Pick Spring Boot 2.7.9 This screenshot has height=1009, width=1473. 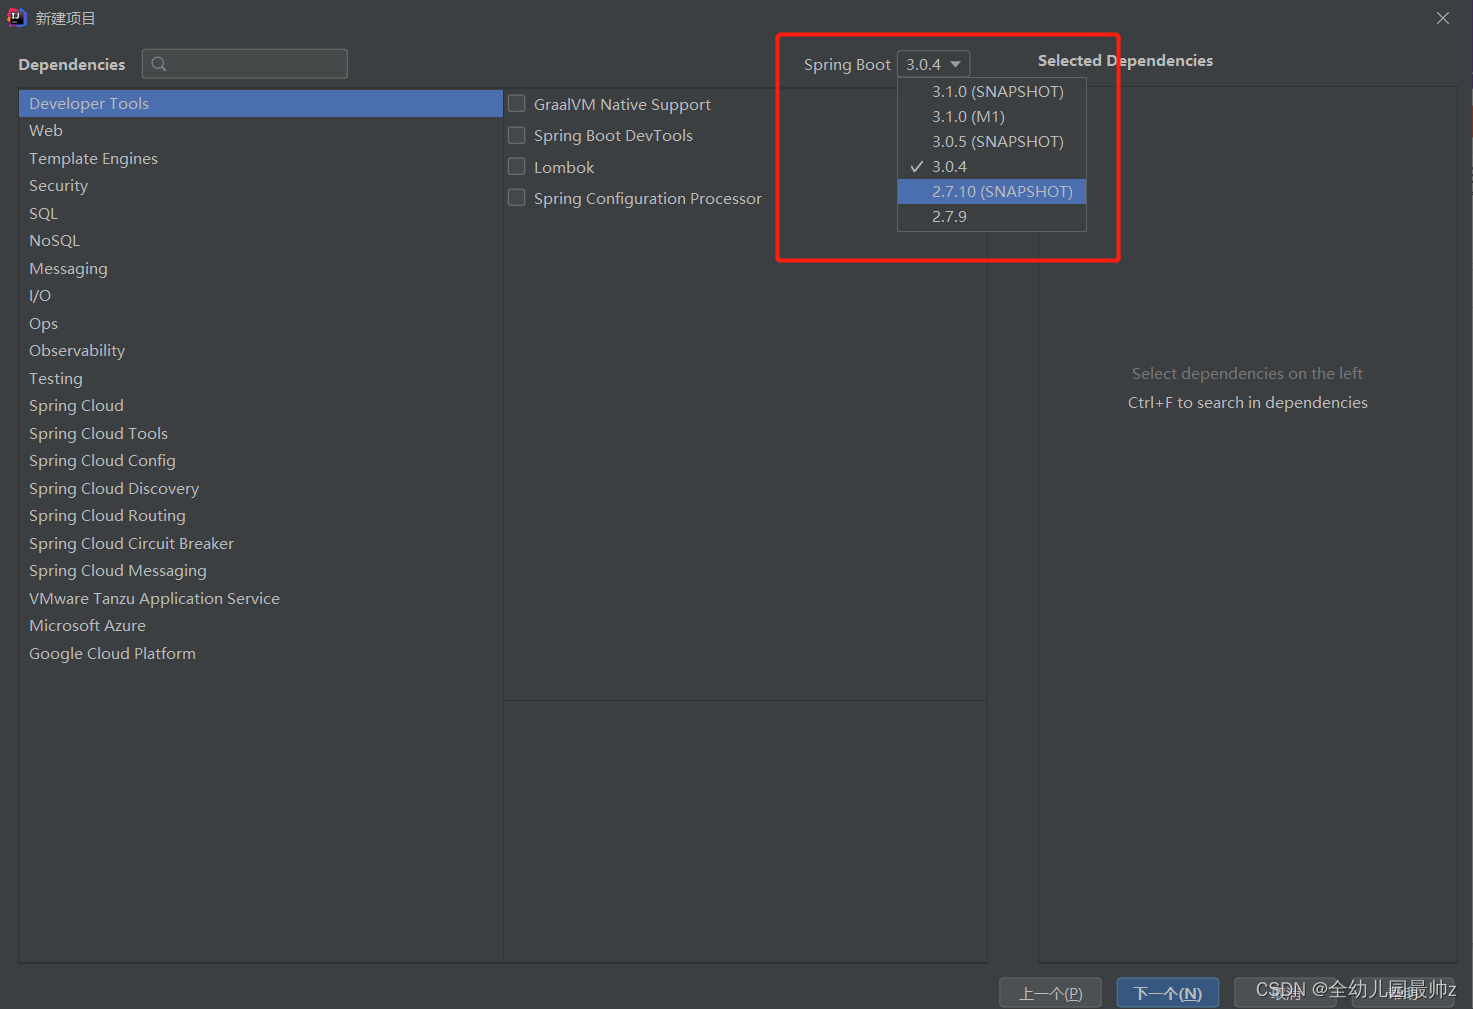coord(992,216)
